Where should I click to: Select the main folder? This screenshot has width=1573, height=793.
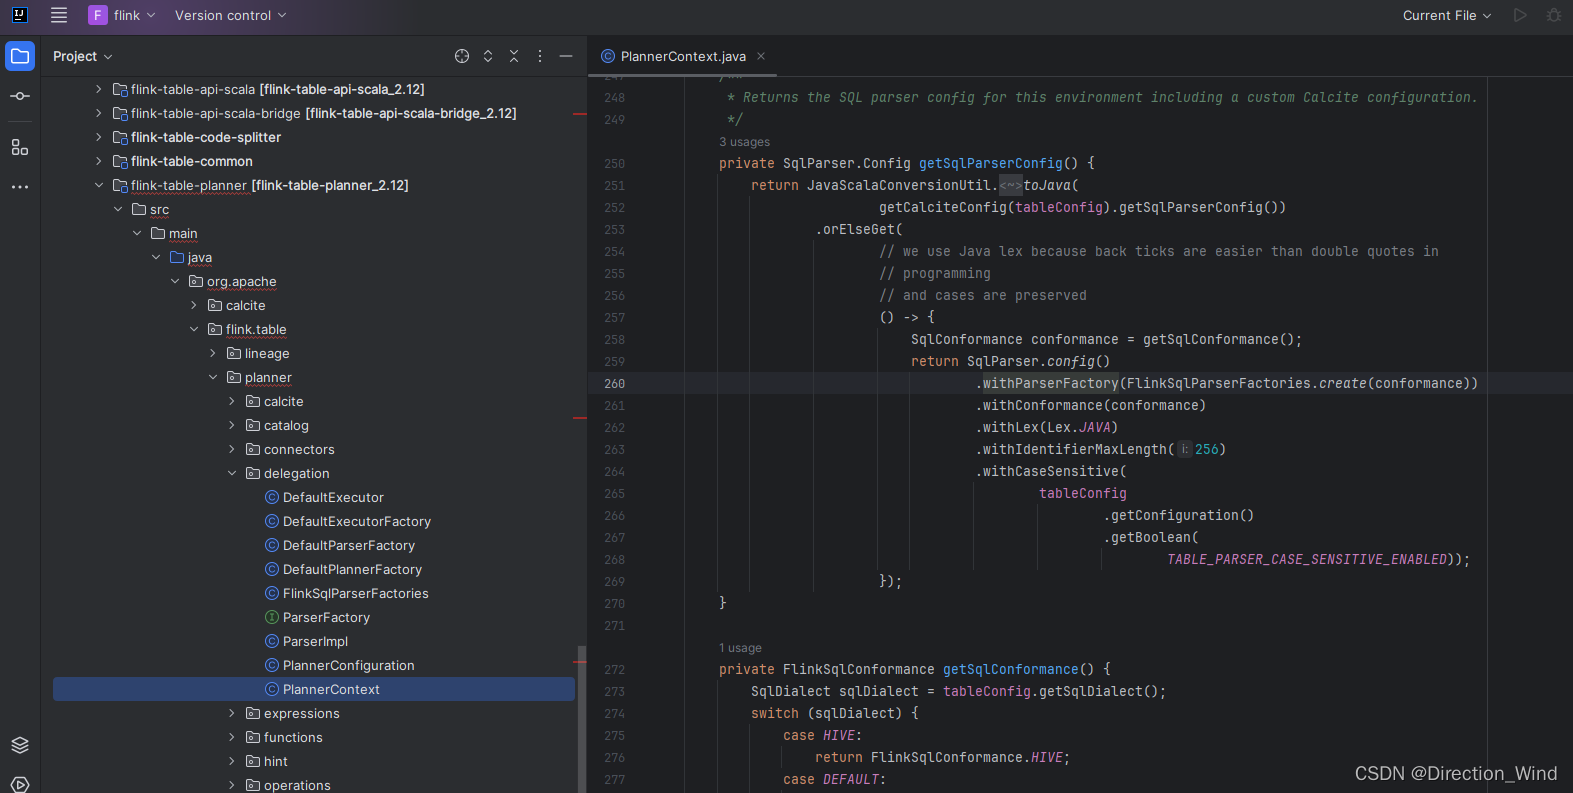tap(182, 233)
